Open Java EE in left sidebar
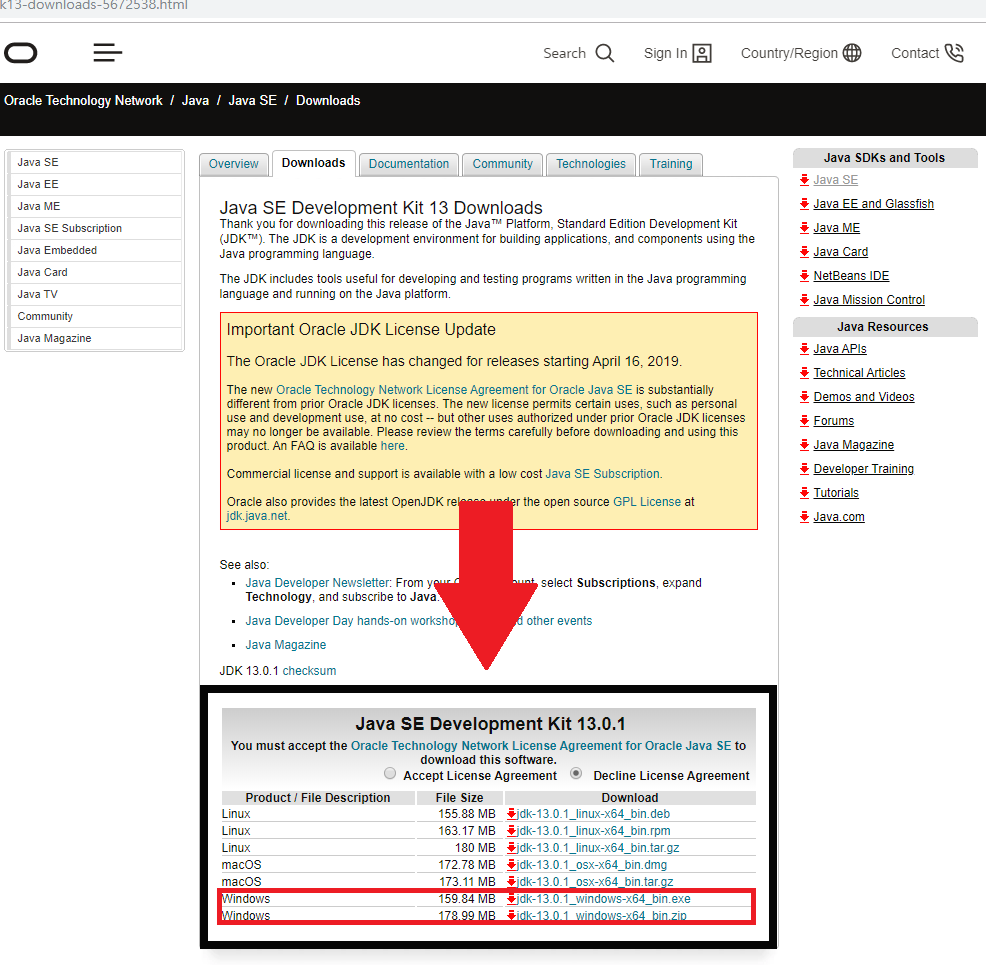The image size is (986, 965). pyautogui.click(x=96, y=184)
